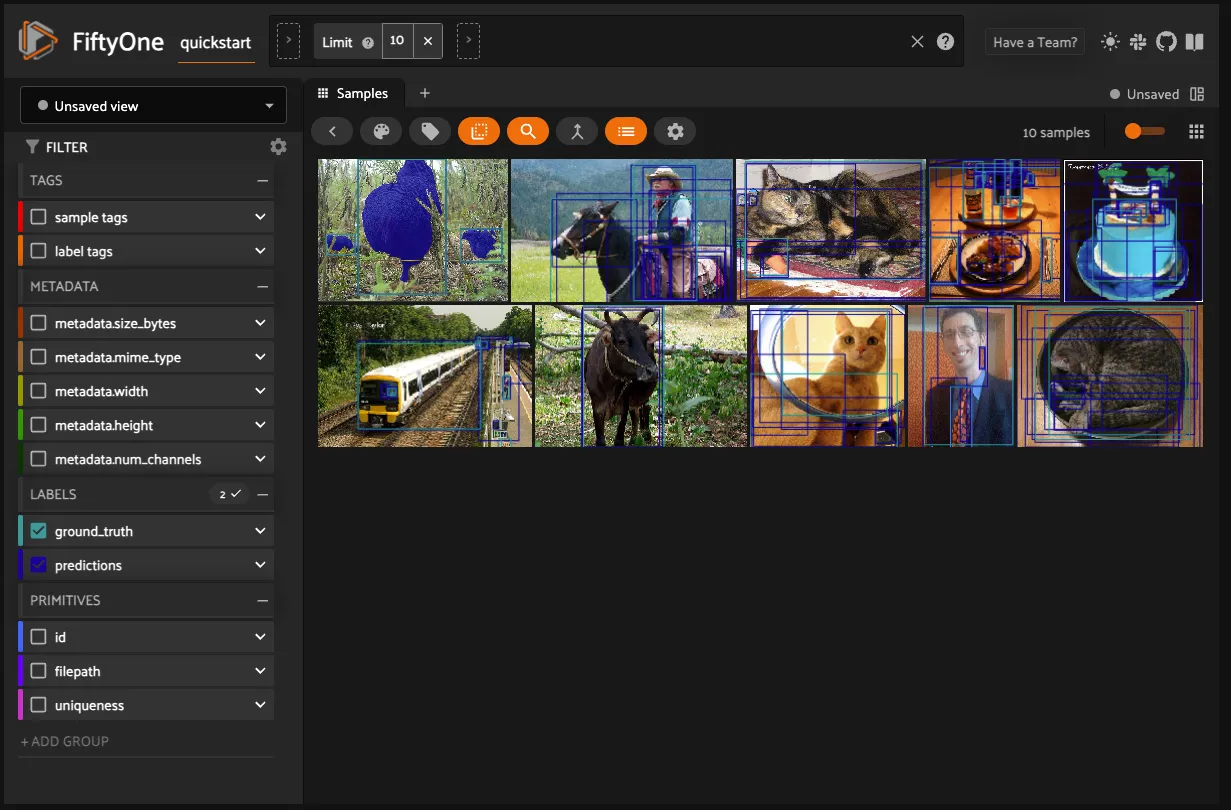Open filter sidebar settings gear

(x=278, y=147)
